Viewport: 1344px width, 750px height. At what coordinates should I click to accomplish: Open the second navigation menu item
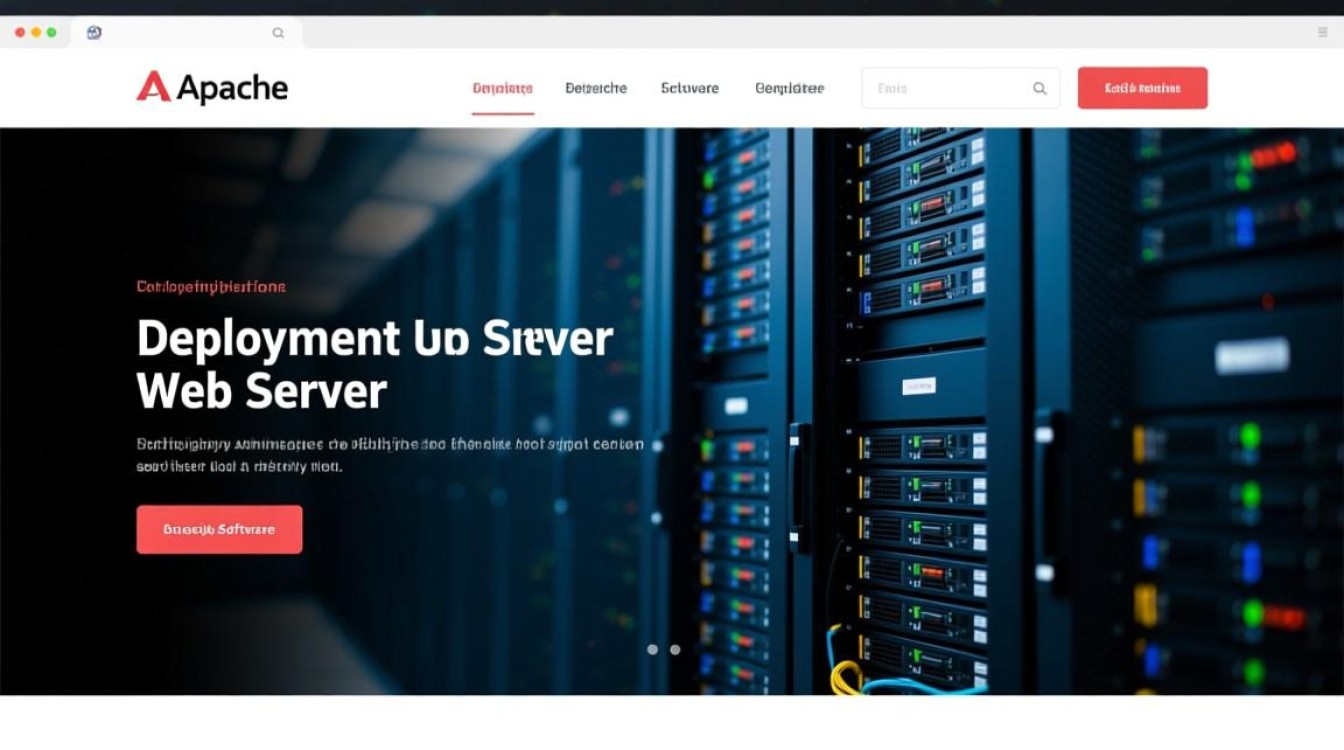point(596,88)
